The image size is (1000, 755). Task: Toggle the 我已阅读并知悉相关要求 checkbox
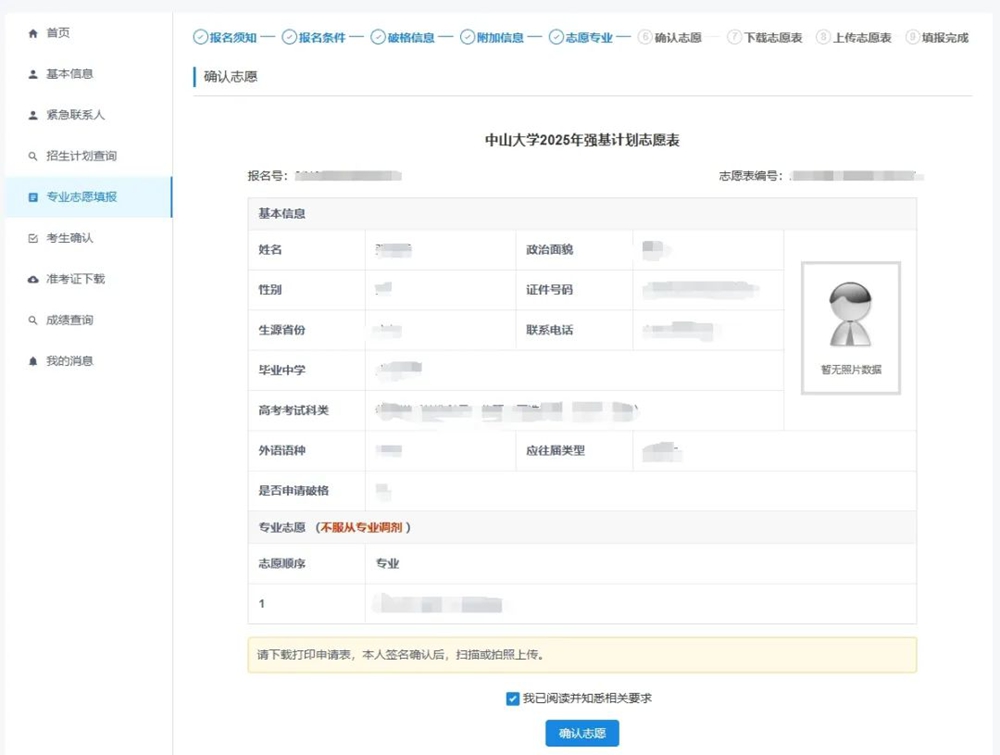(x=513, y=699)
